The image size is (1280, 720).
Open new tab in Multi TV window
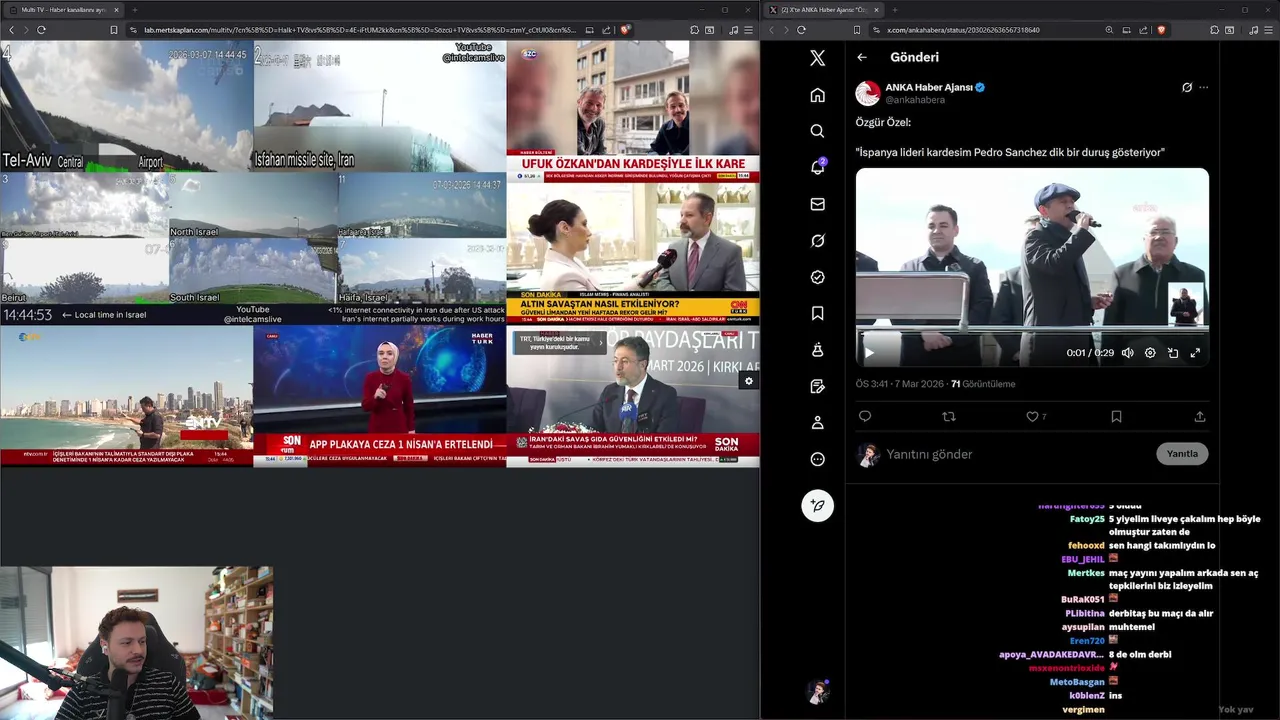pyautogui.click(x=135, y=10)
